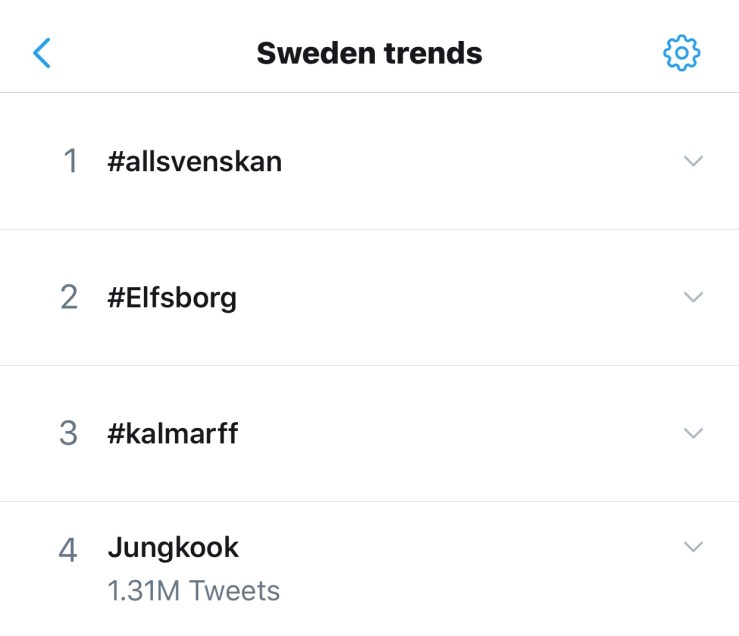Expand options chevron for #allsvenskan

(x=693, y=160)
